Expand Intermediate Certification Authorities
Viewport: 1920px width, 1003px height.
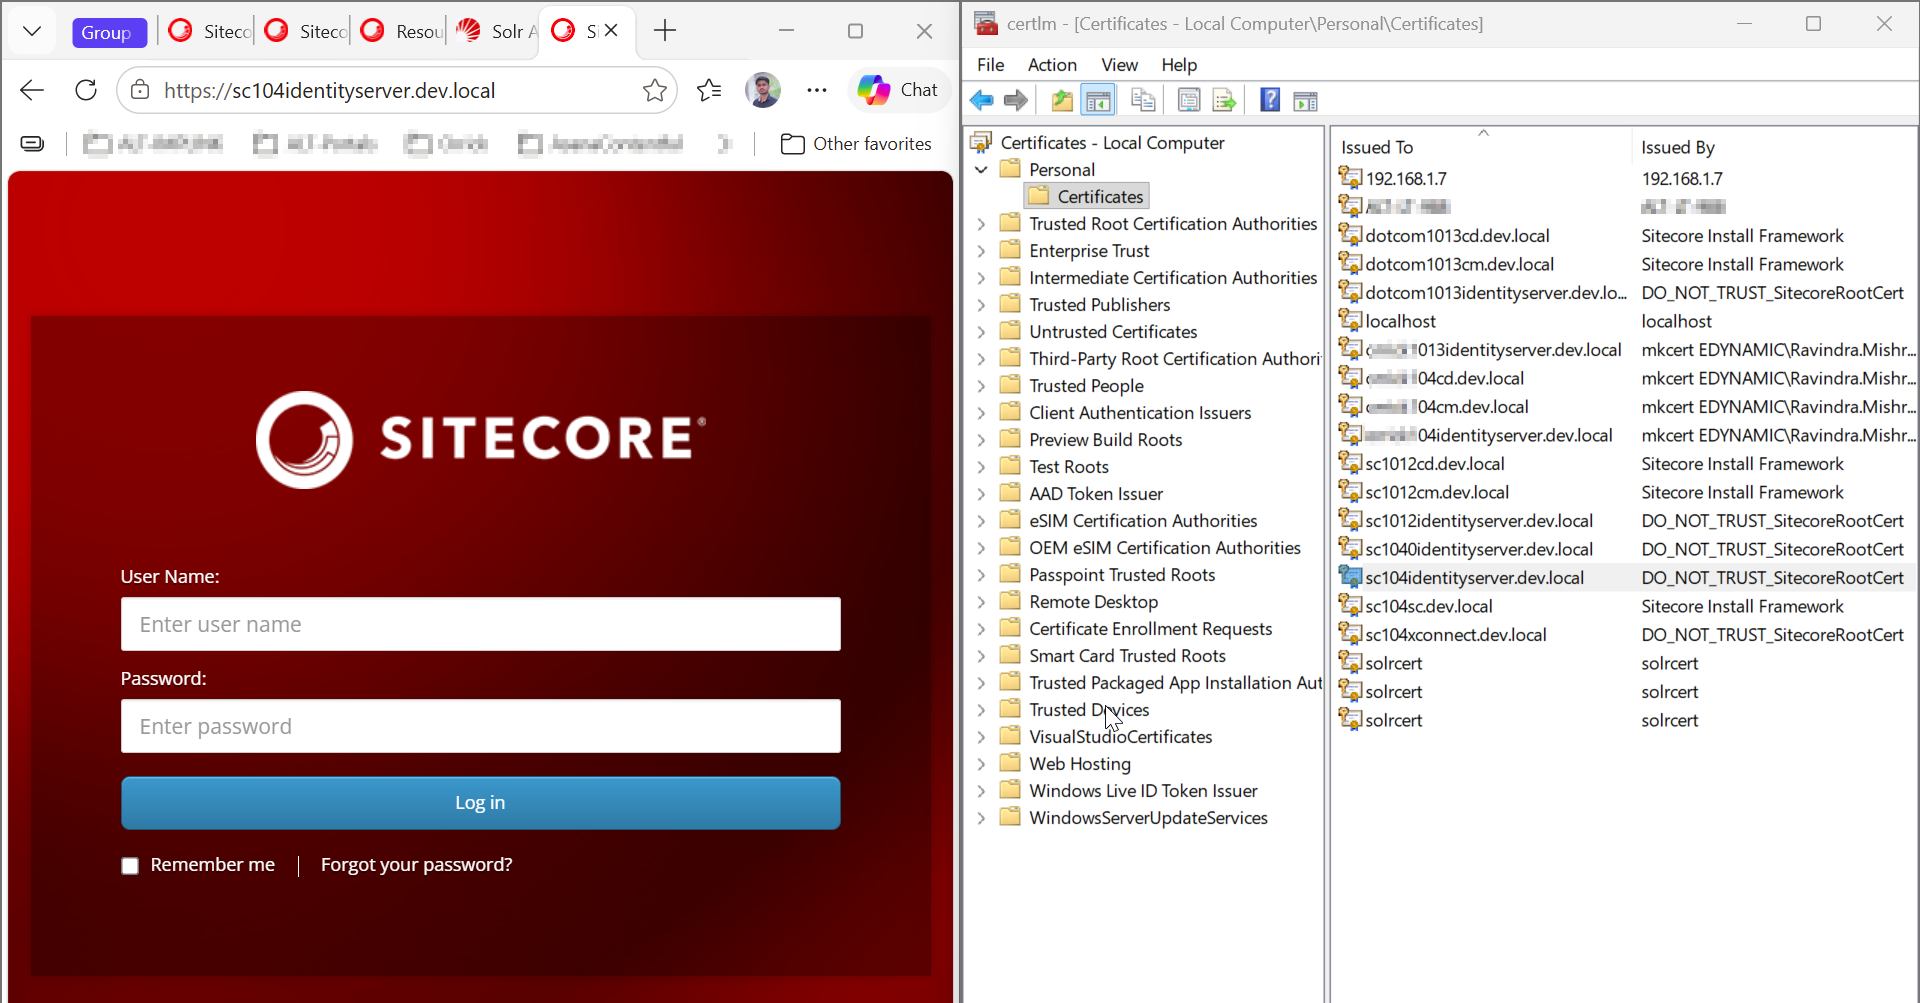[981, 278]
